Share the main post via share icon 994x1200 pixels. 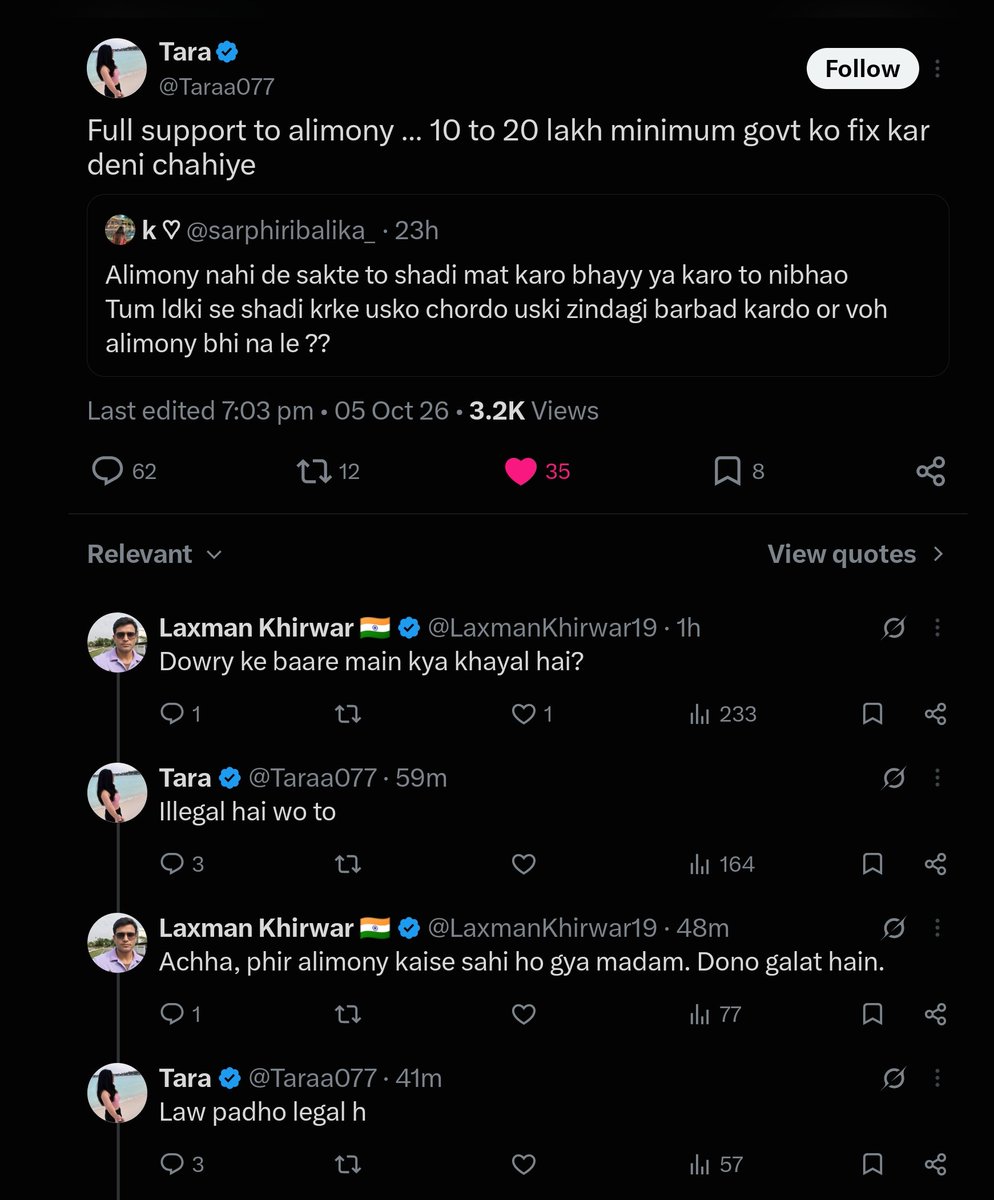pyautogui.click(x=931, y=471)
